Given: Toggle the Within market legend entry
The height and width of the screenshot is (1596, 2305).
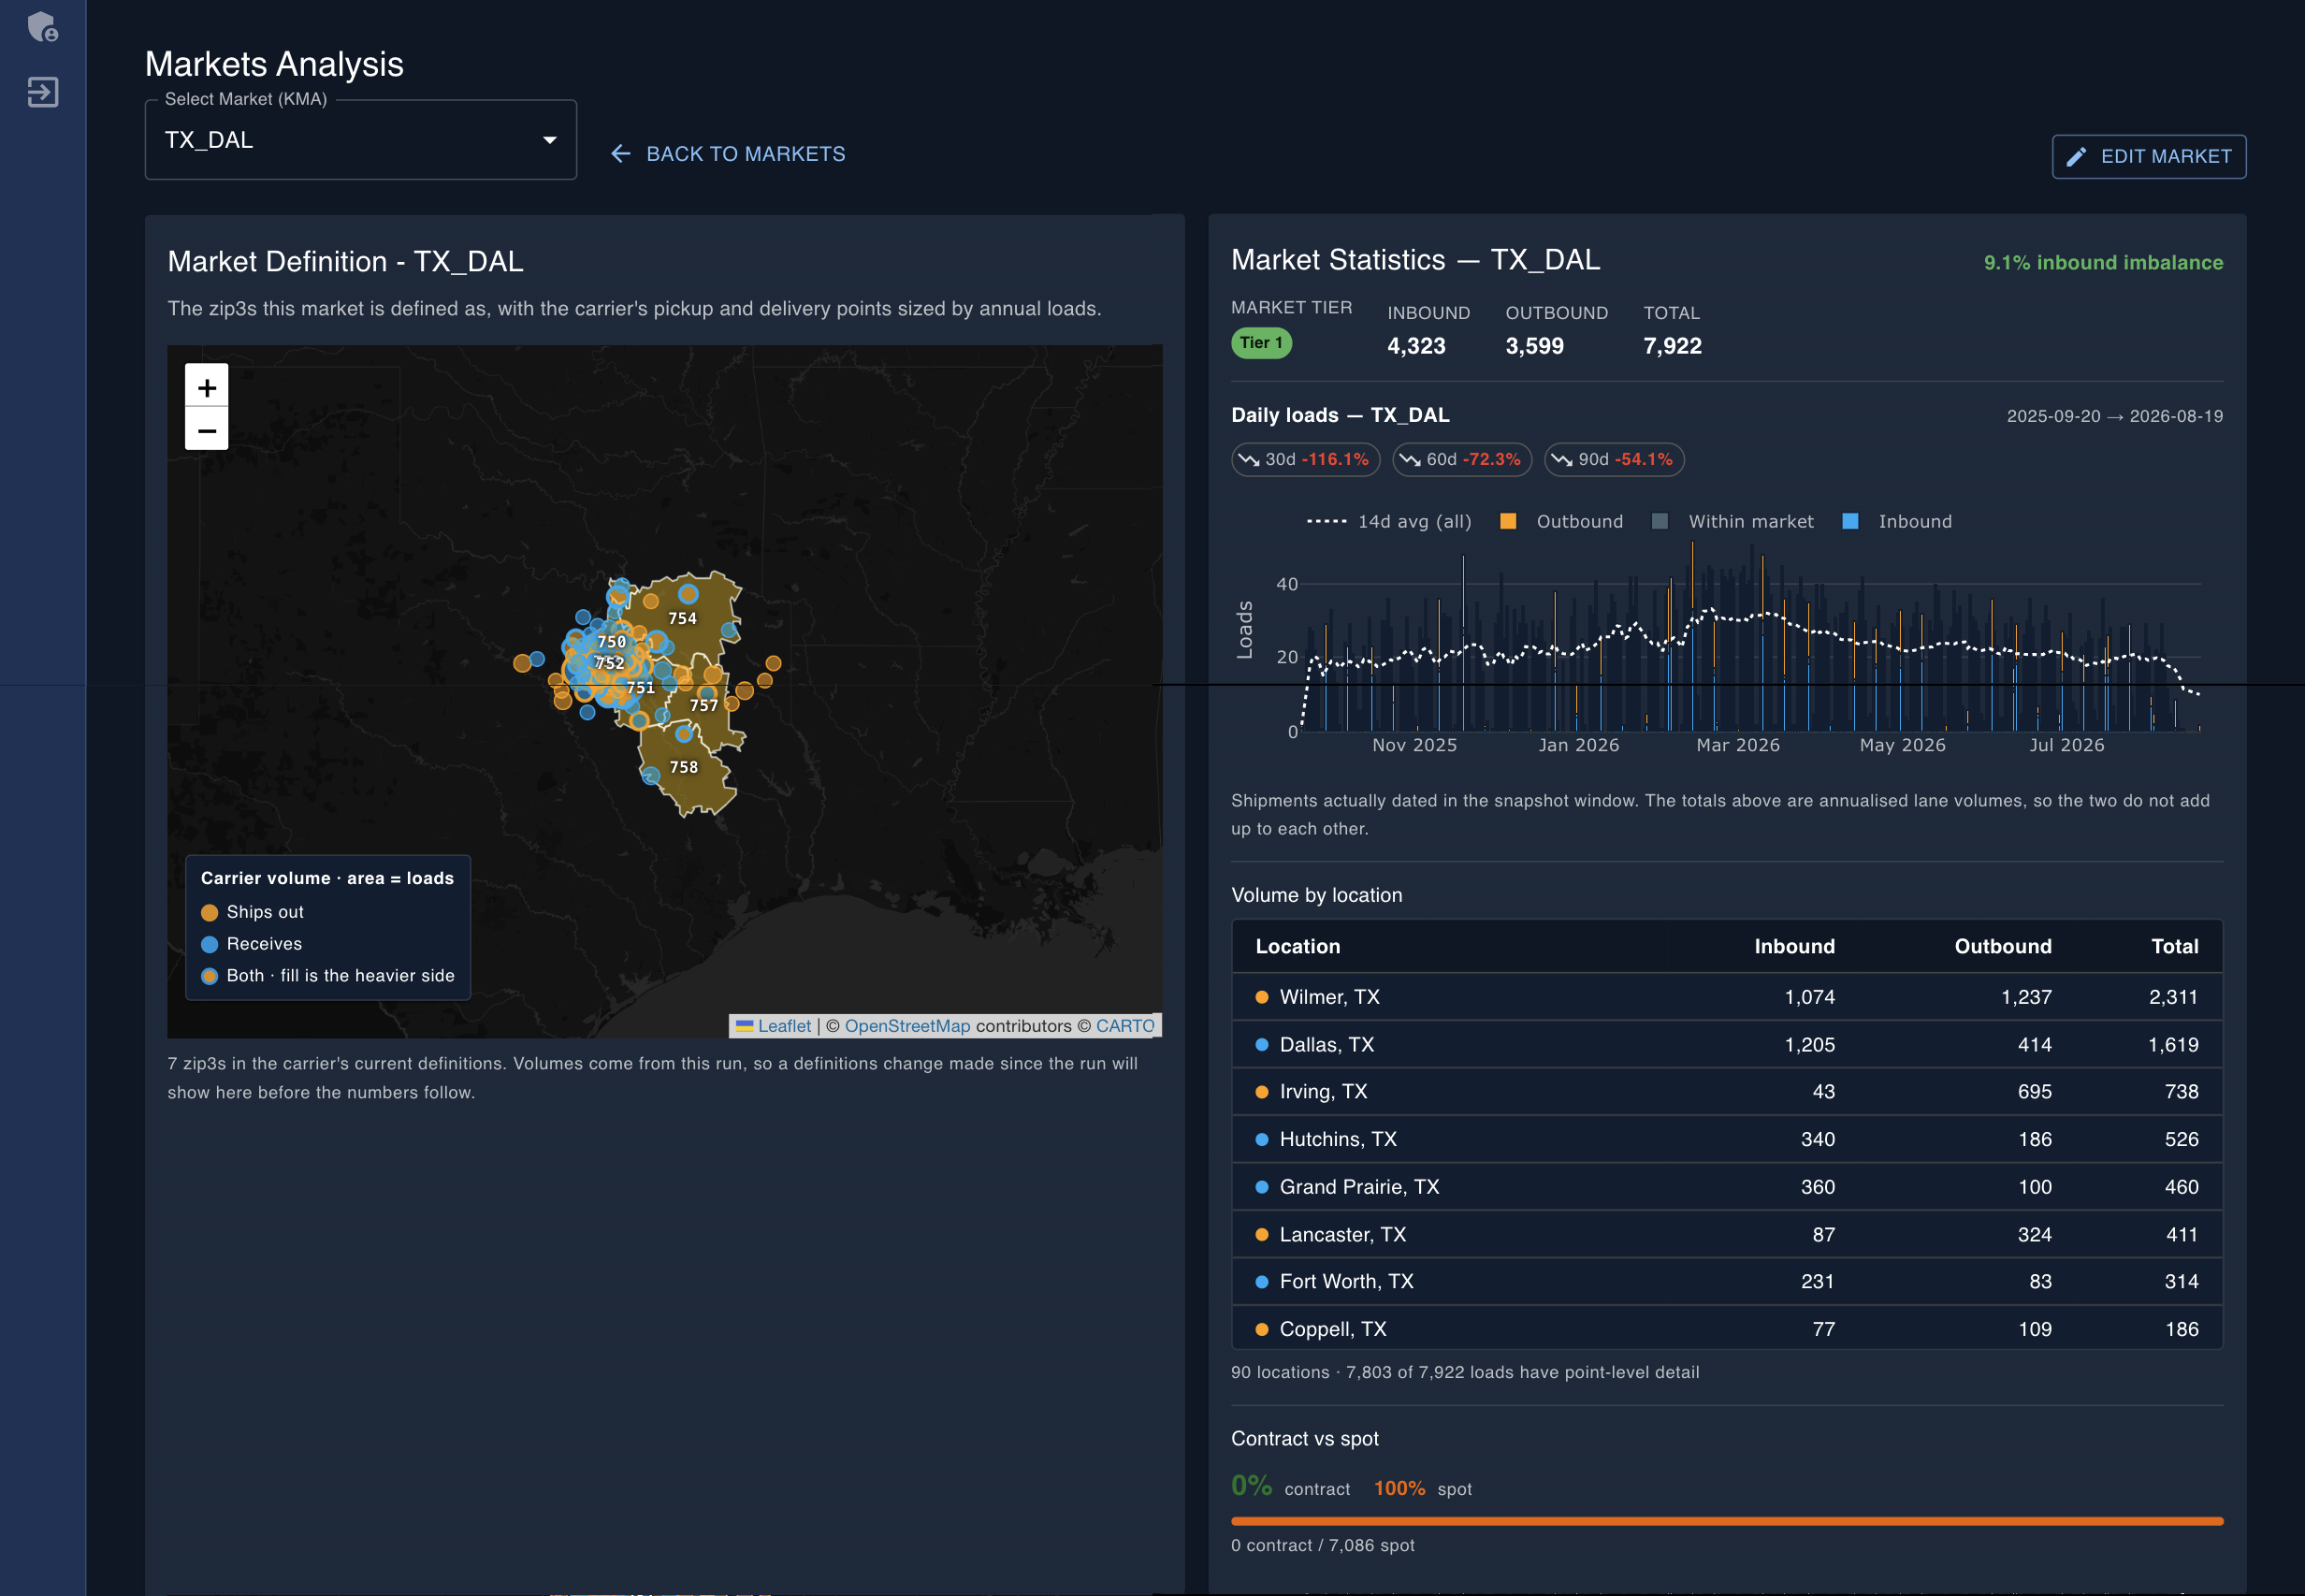Looking at the screenshot, I should [1733, 522].
